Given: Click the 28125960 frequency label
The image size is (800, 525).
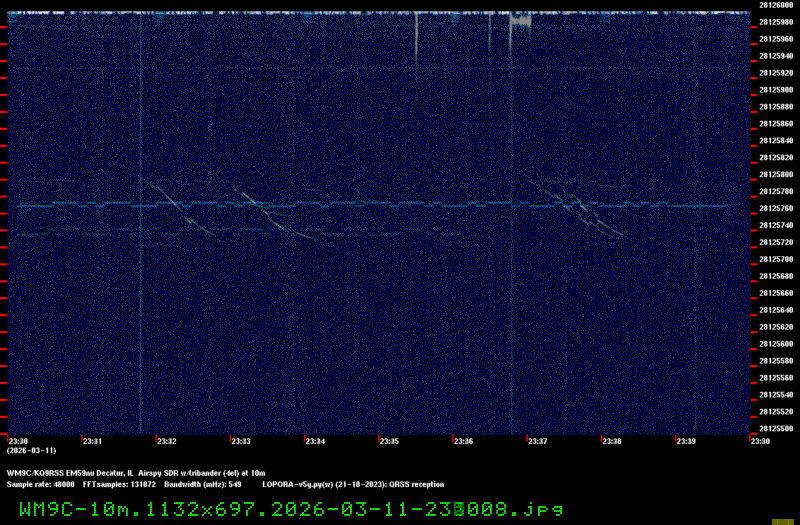Looking at the screenshot, I should 776,39.
